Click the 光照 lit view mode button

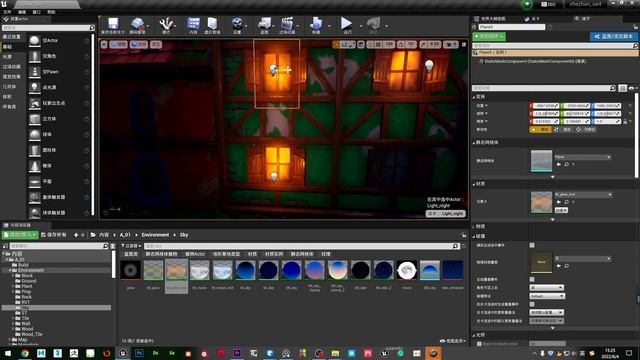click(139, 44)
